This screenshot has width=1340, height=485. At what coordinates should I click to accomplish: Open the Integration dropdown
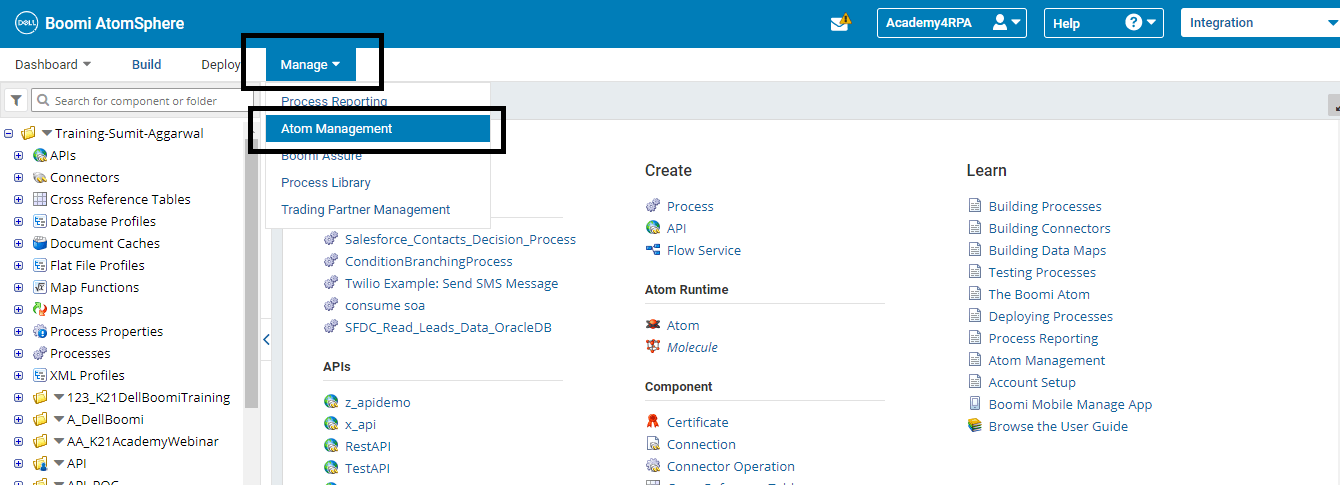(1260, 23)
